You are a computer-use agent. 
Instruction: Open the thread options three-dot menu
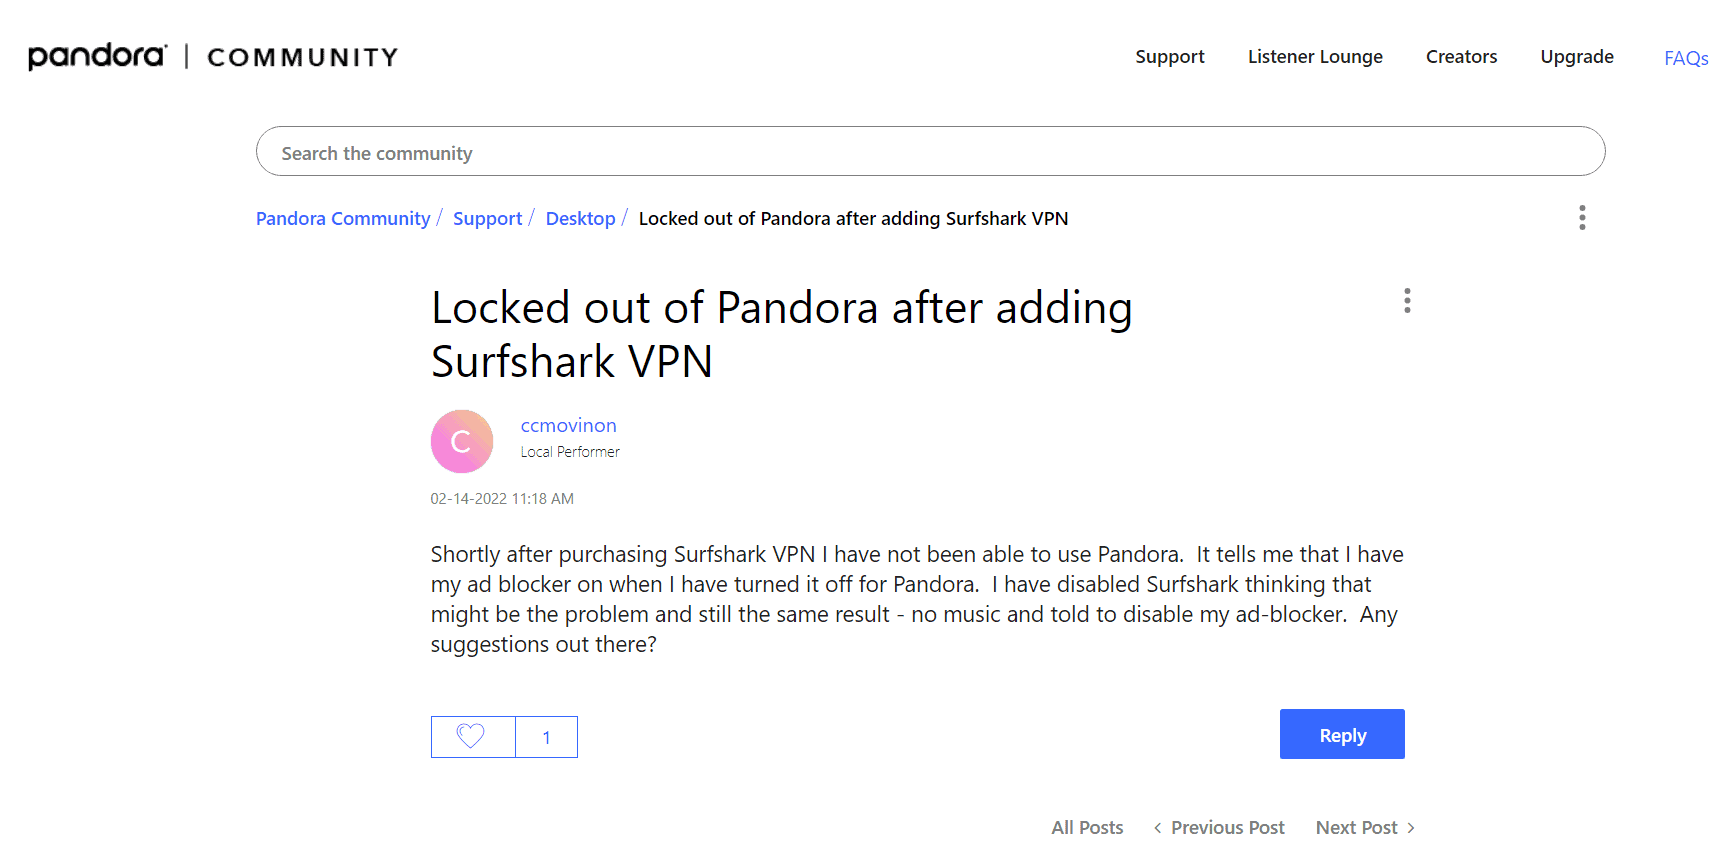click(x=1582, y=218)
